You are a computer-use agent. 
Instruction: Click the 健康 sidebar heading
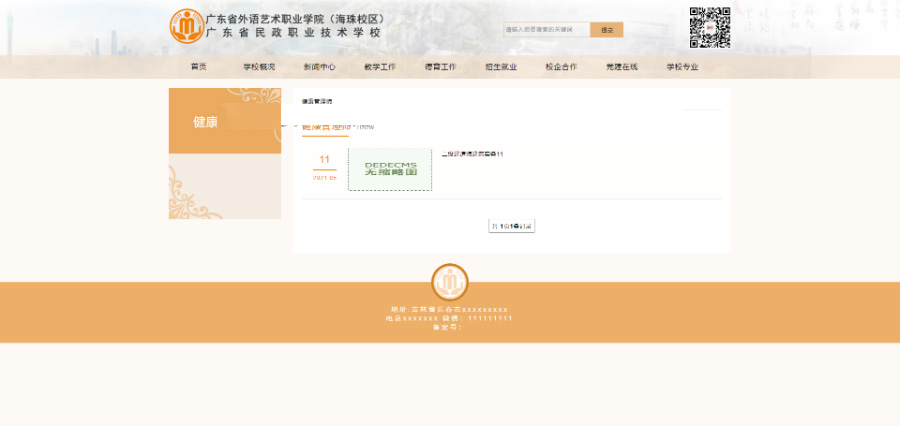(x=205, y=122)
